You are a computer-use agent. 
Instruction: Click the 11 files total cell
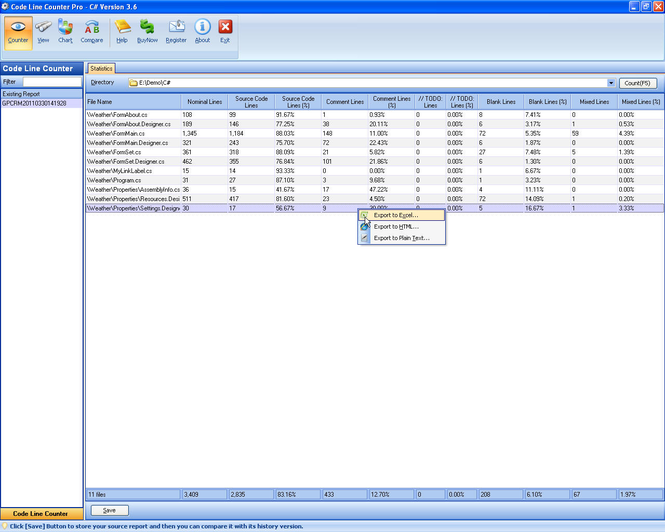133,494
